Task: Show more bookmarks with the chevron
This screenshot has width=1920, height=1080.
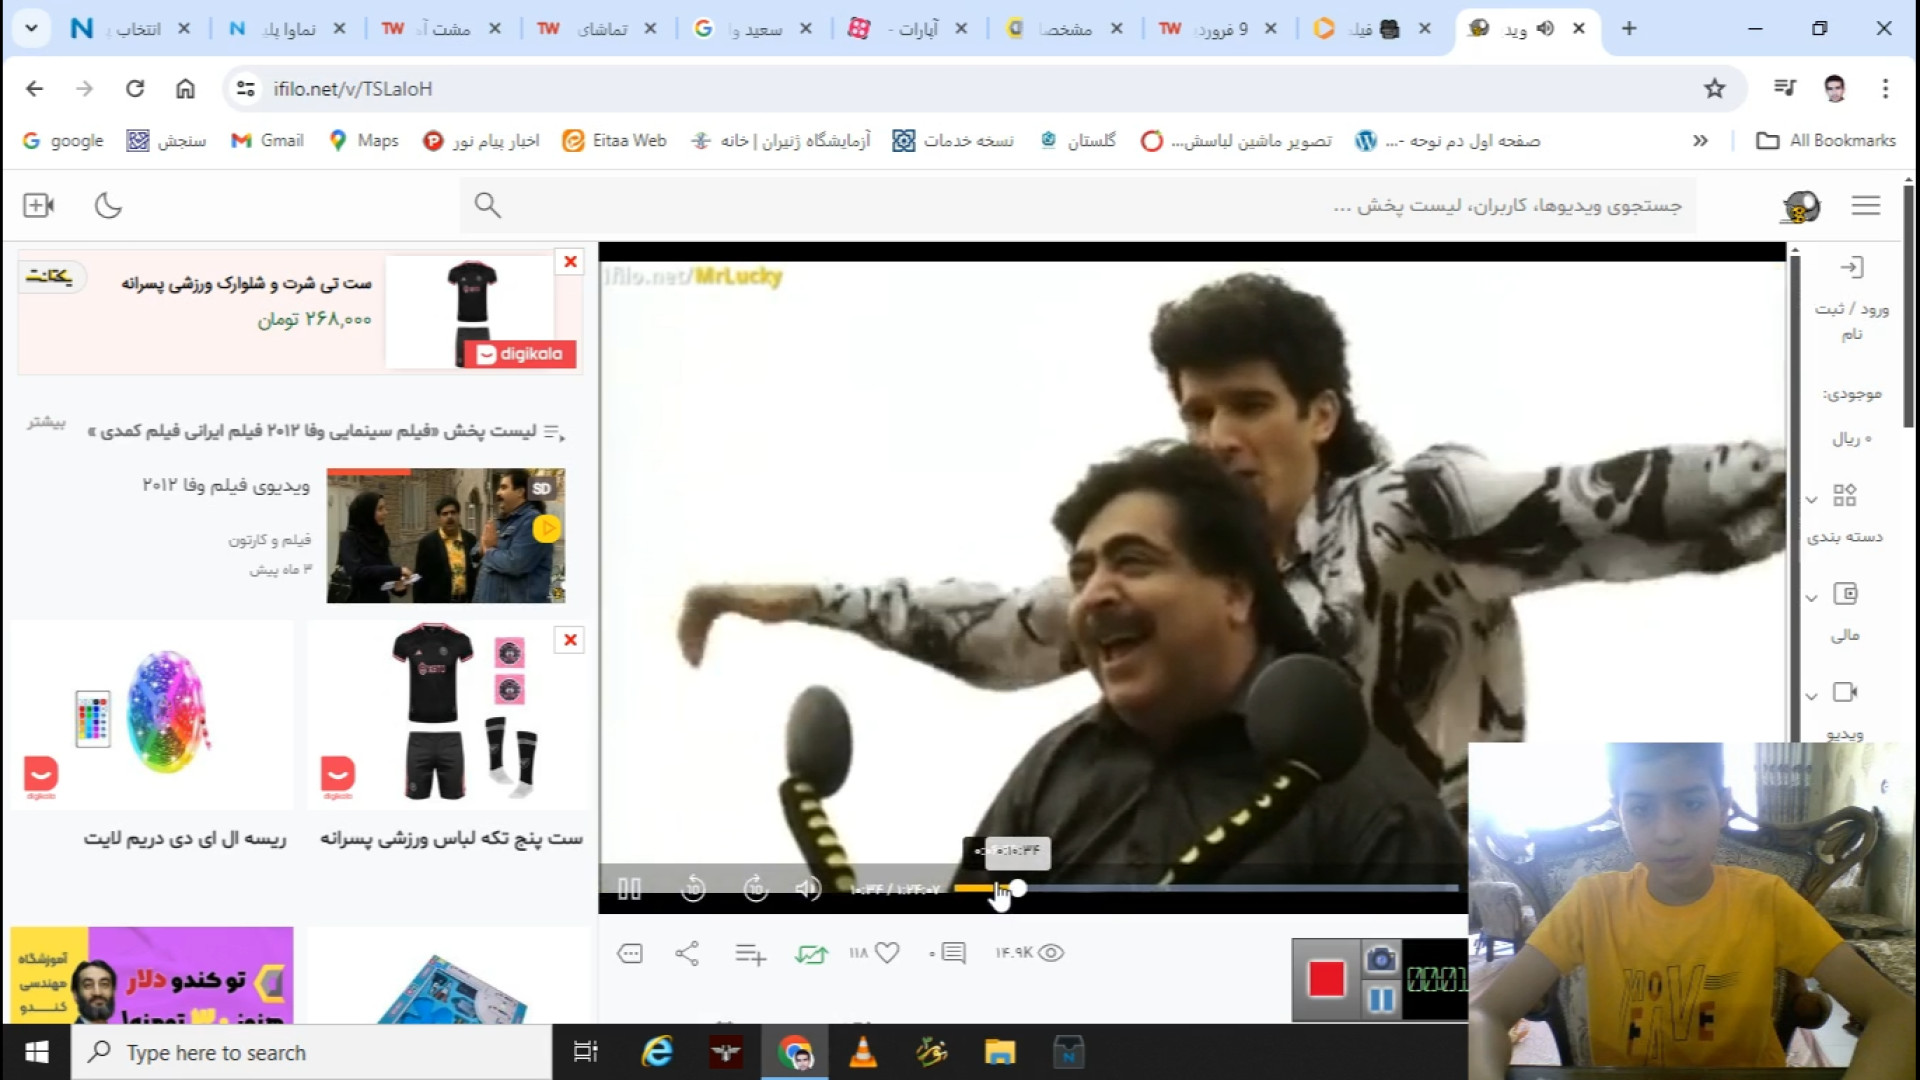Action: tap(1700, 141)
